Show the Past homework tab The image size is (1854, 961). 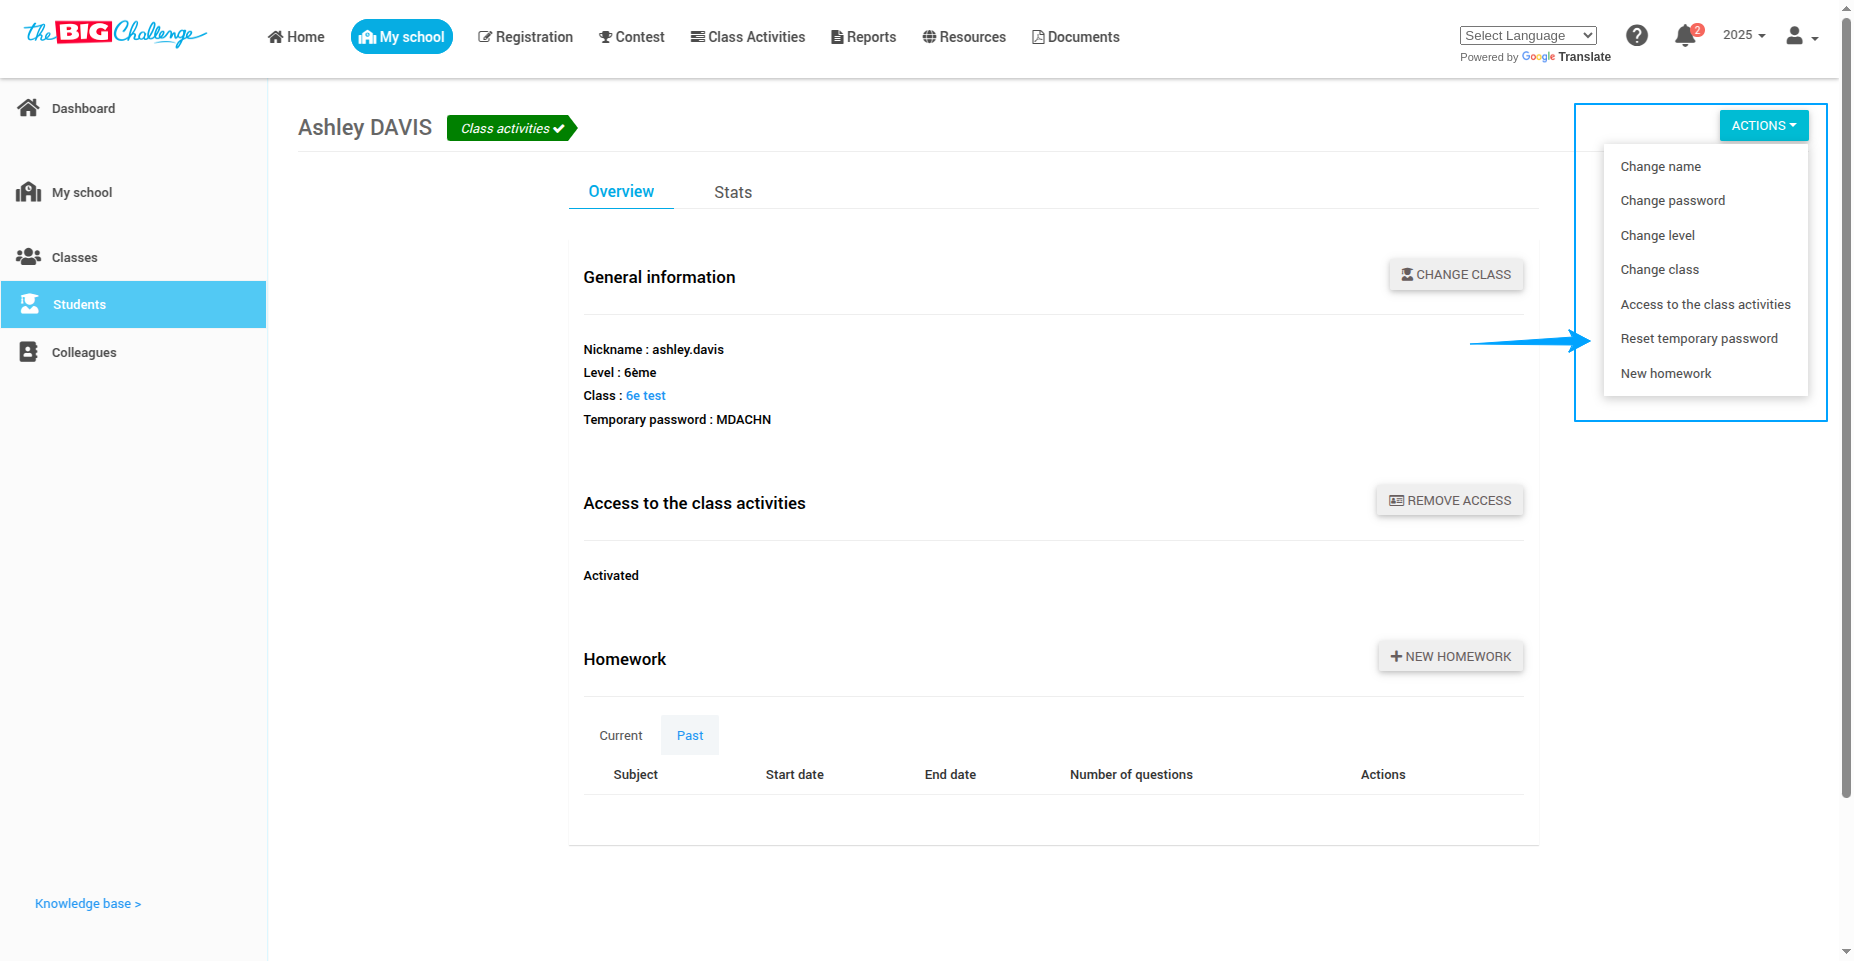(690, 736)
